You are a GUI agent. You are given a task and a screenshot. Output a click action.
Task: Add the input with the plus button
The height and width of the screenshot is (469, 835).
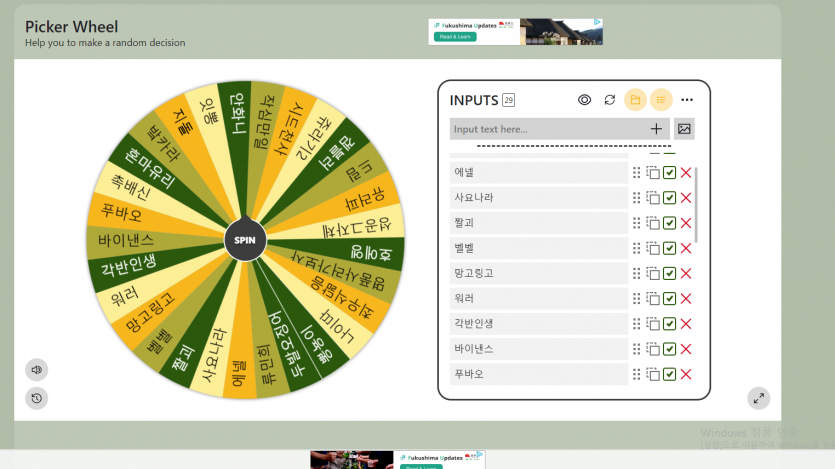pyautogui.click(x=656, y=129)
